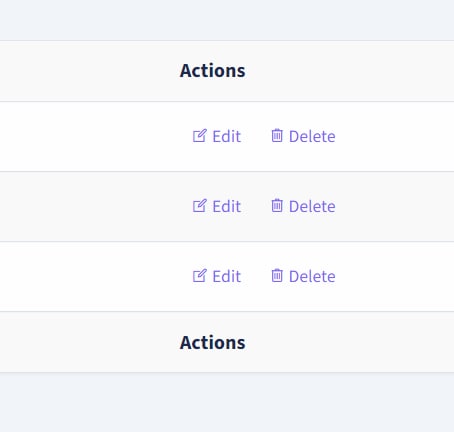Select the first table row's blank area

click(x=90, y=137)
